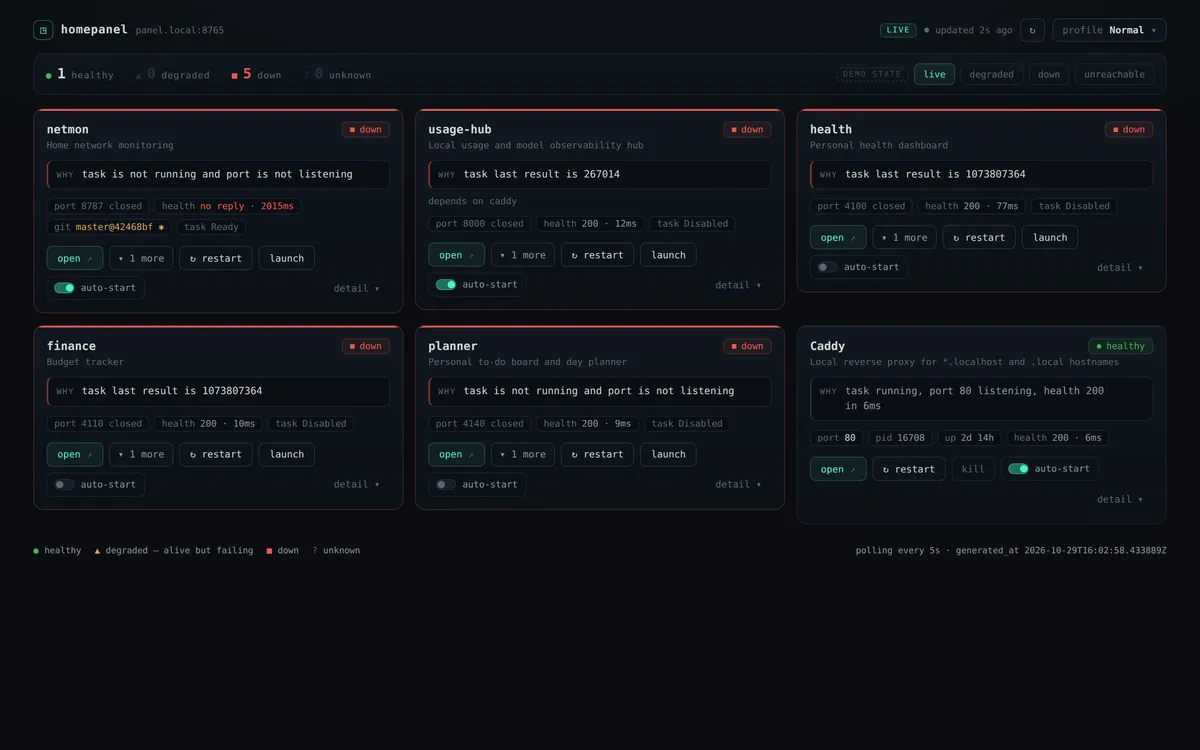The height and width of the screenshot is (750, 1200).
Task: Click the '5 down' summary counter
Action: [256, 74]
